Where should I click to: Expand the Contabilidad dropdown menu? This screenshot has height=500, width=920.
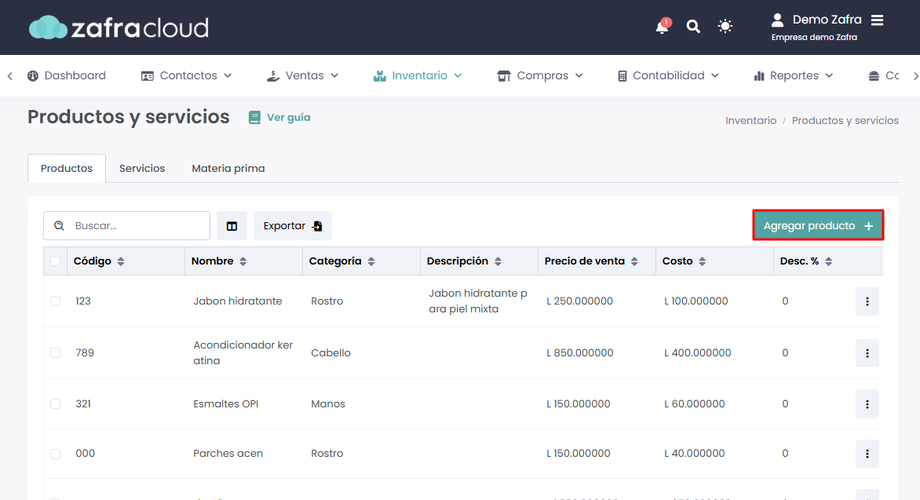668,76
